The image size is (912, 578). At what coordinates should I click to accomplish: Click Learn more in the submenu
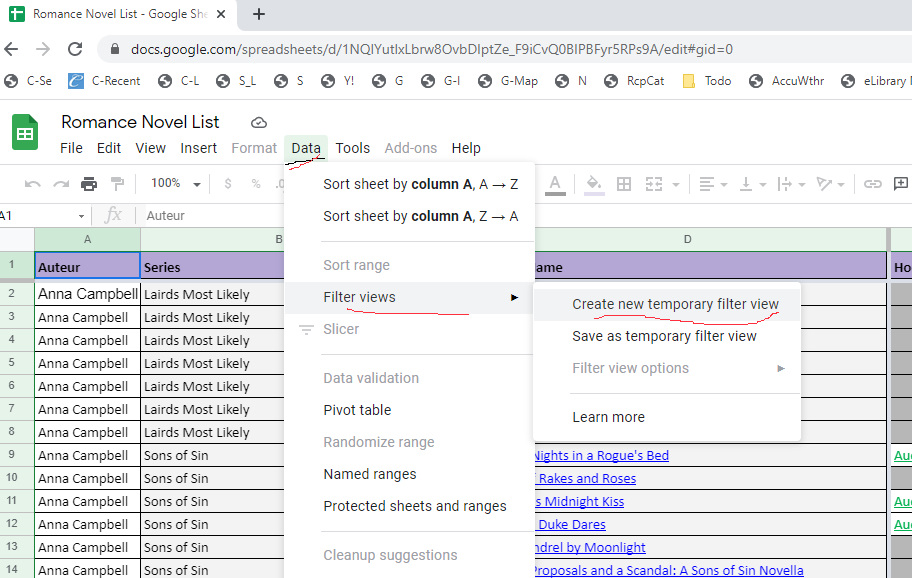click(x=608, y=417)
